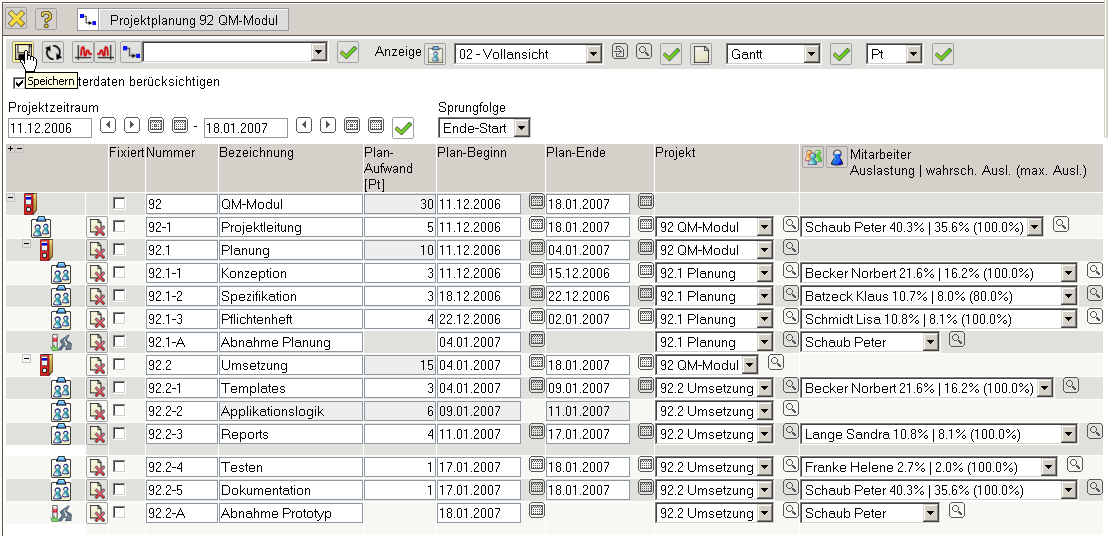Click the Plan-Ende column header

pyautogui.click(x=575, y=153)
